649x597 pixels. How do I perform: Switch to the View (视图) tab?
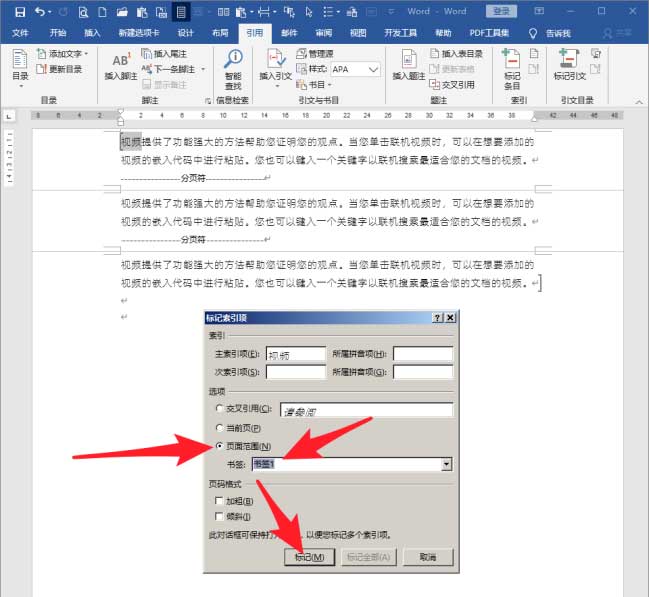(x=358, y=33)
